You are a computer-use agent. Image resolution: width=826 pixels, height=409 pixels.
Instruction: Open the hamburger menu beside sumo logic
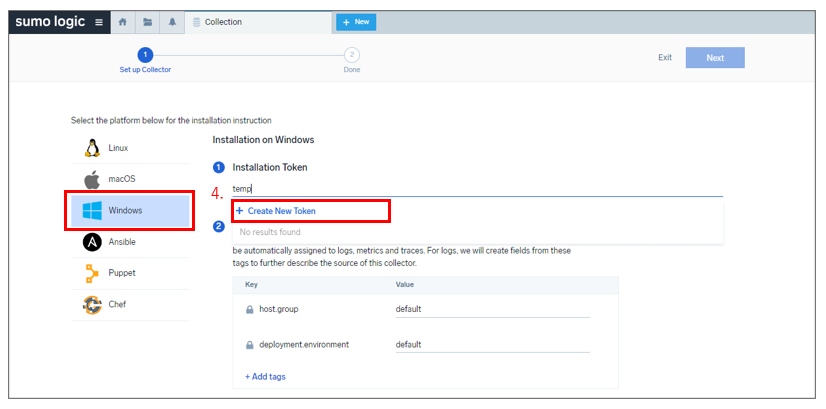(x=99, y=22)
